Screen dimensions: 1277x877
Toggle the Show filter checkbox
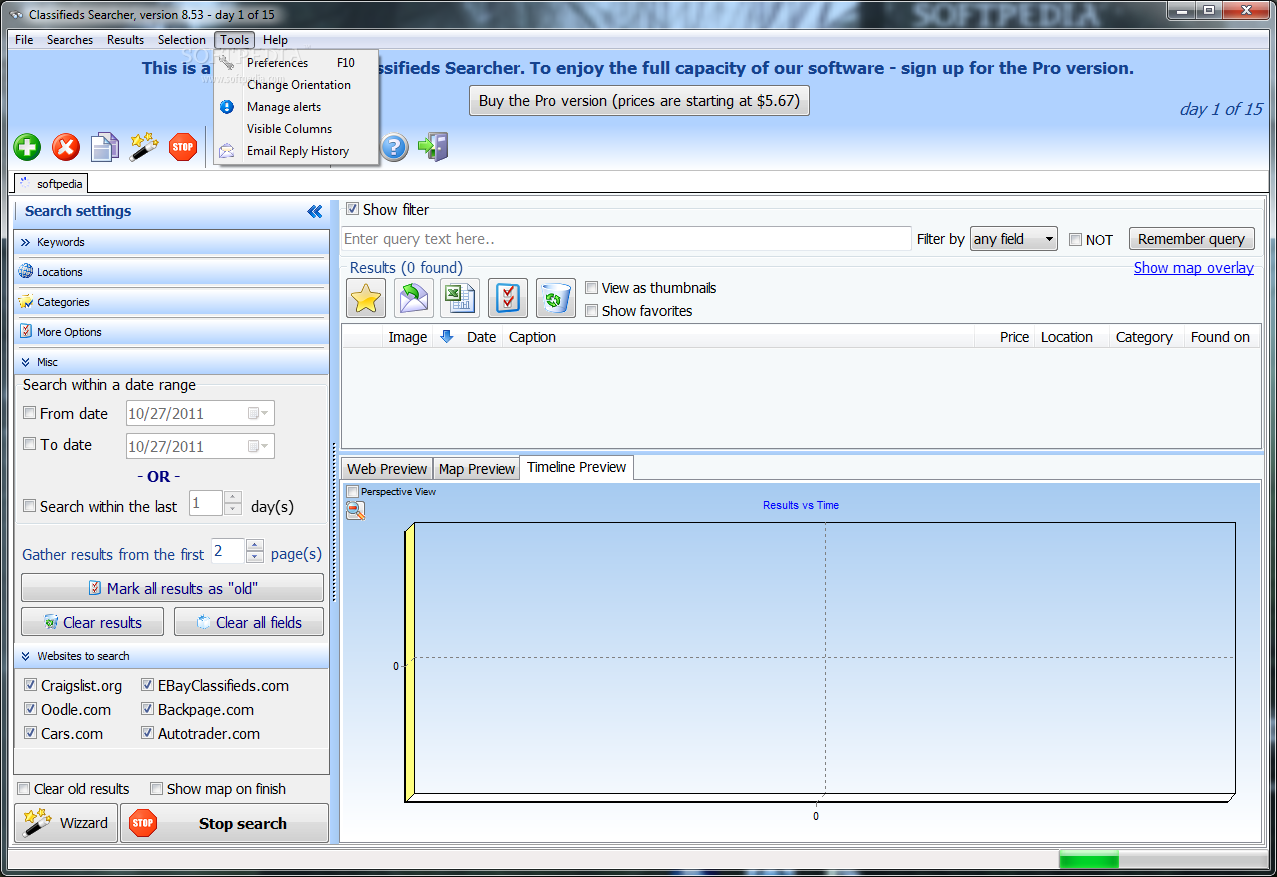point(352,209)
